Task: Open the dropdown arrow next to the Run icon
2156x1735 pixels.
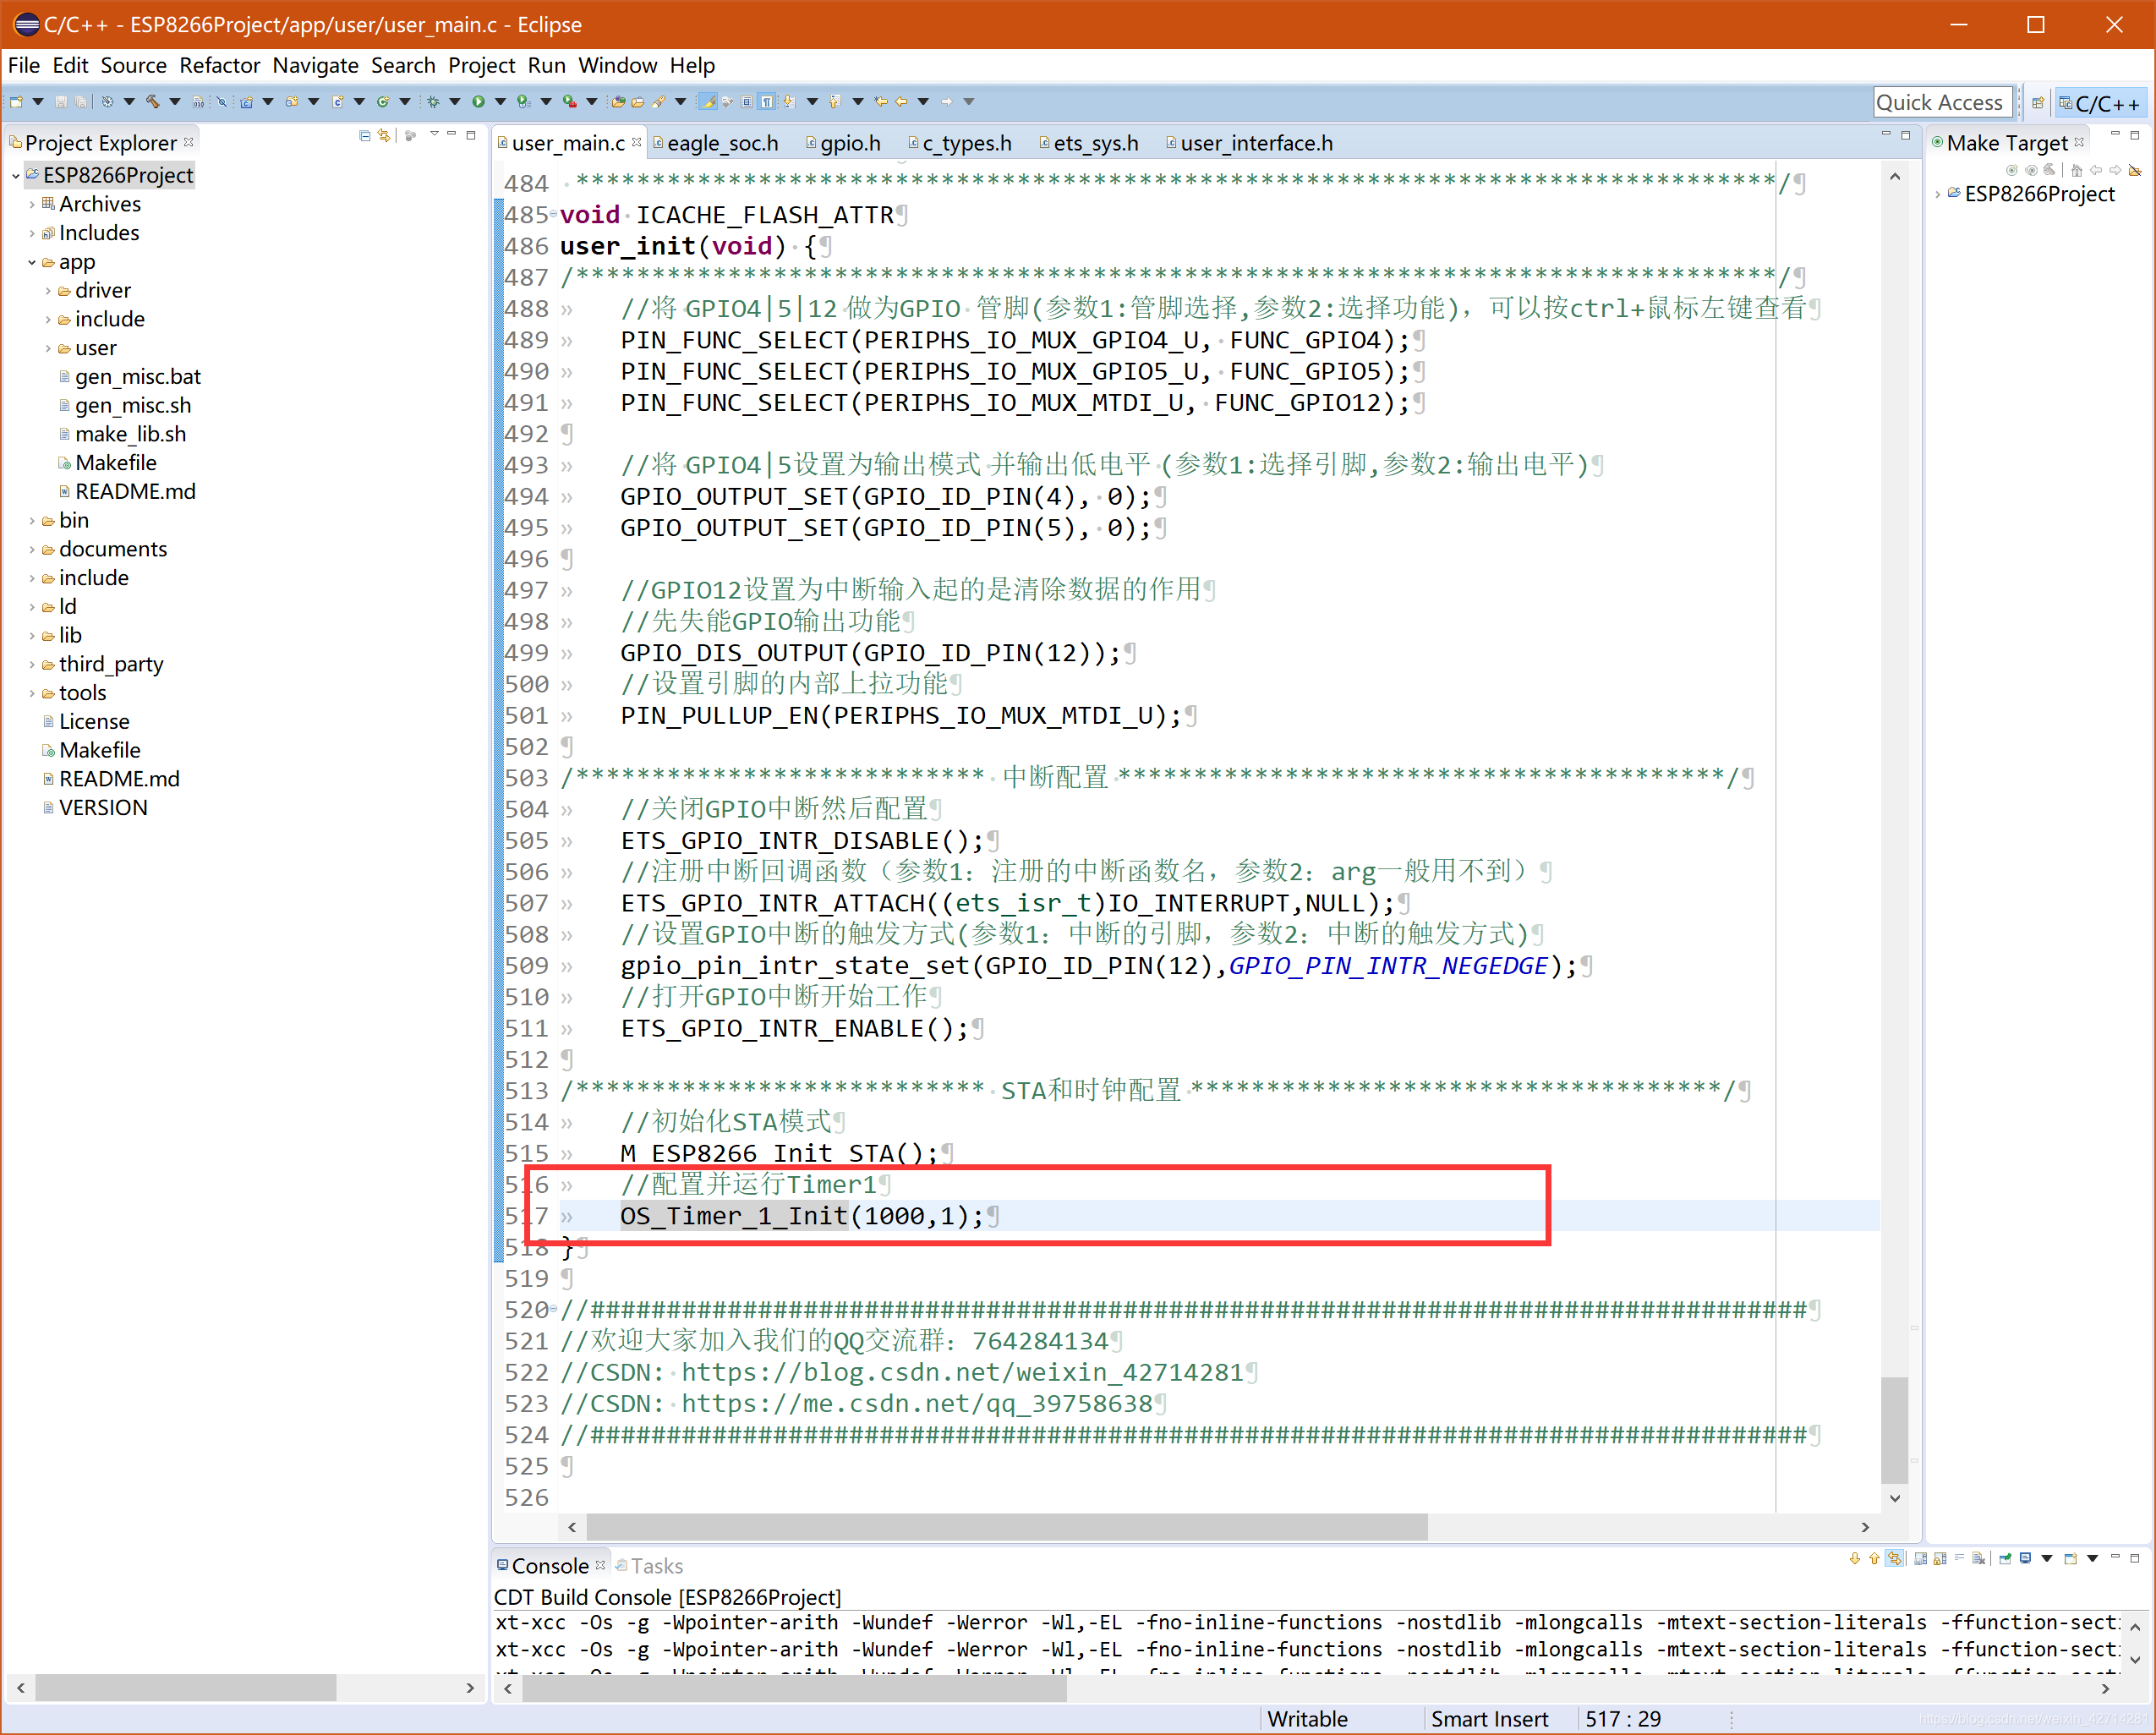Action: coord(500,102)
